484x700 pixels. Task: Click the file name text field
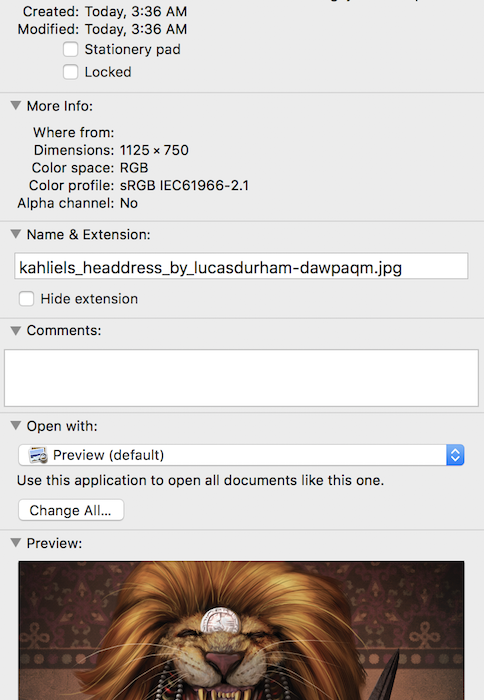click(x=241, y=267)
